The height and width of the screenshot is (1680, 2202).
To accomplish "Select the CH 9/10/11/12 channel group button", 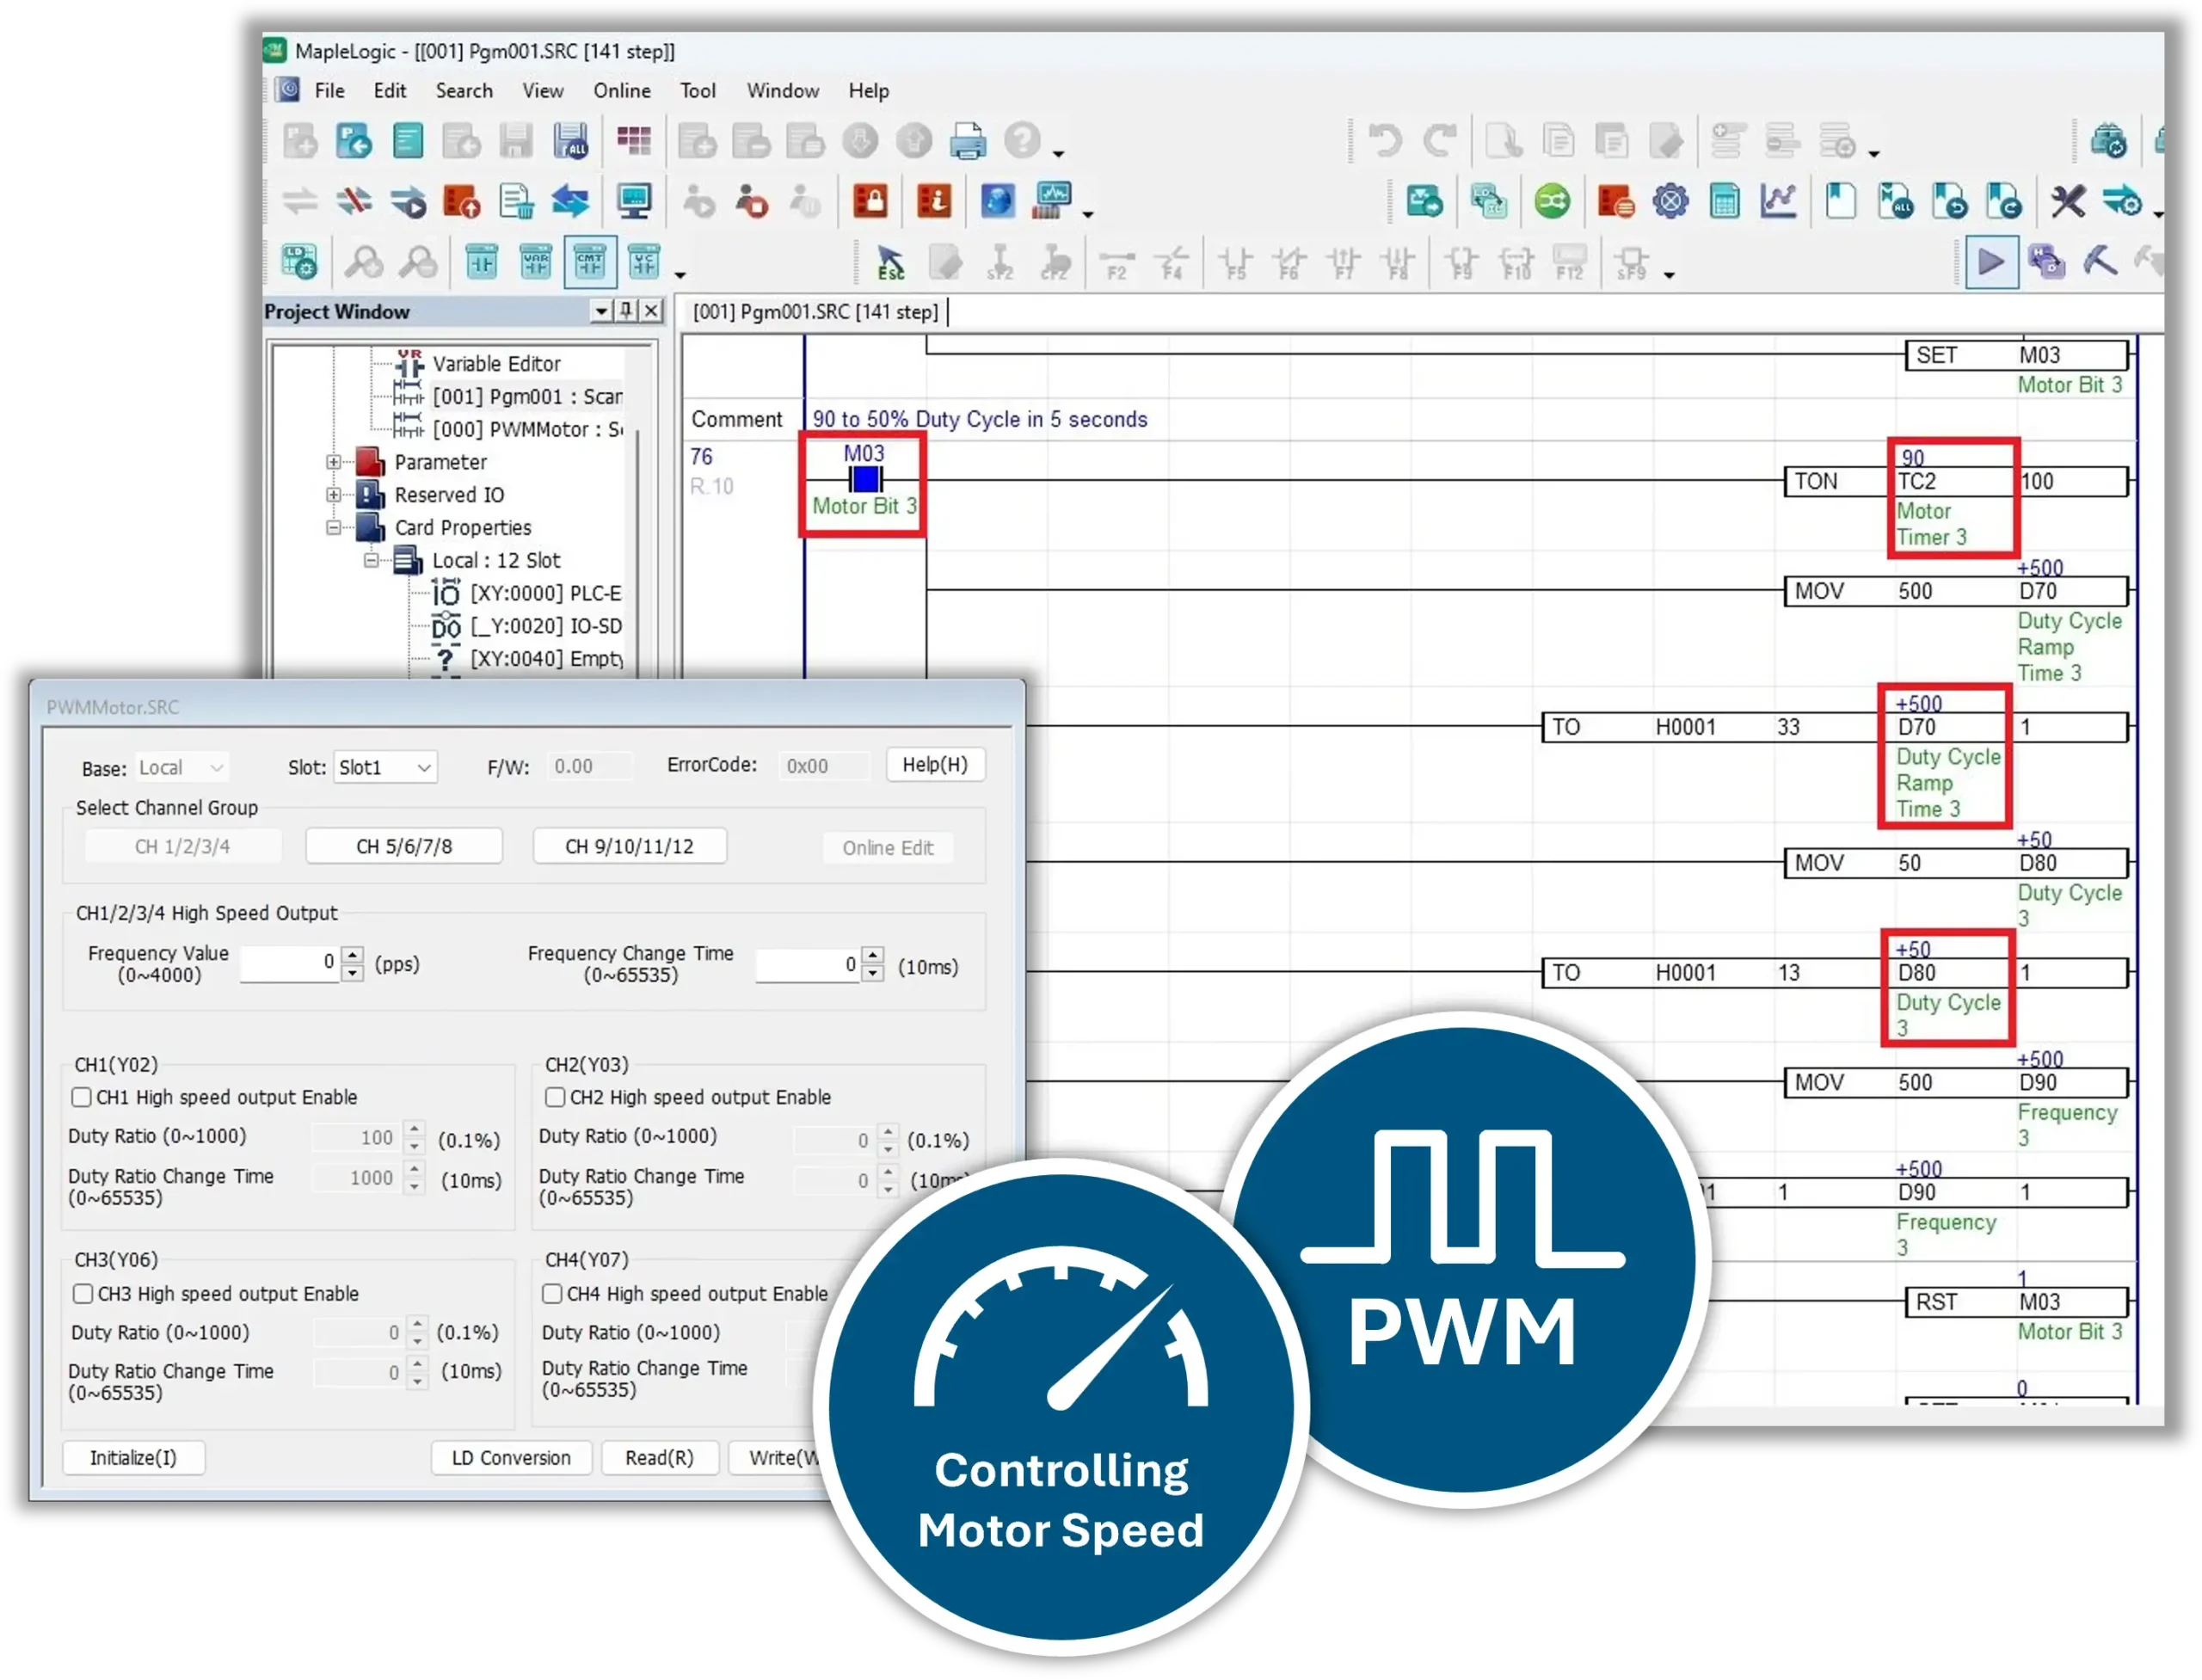I will 629,846.
